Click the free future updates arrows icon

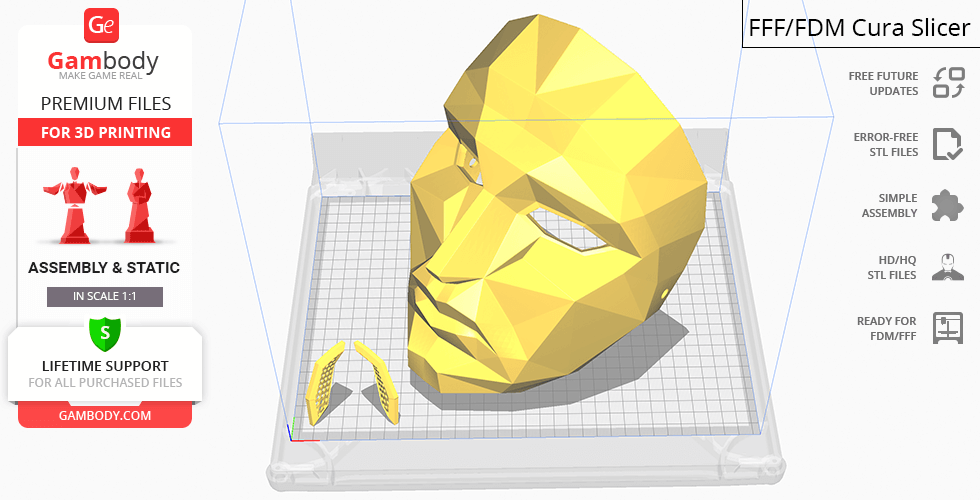point(949,82)
